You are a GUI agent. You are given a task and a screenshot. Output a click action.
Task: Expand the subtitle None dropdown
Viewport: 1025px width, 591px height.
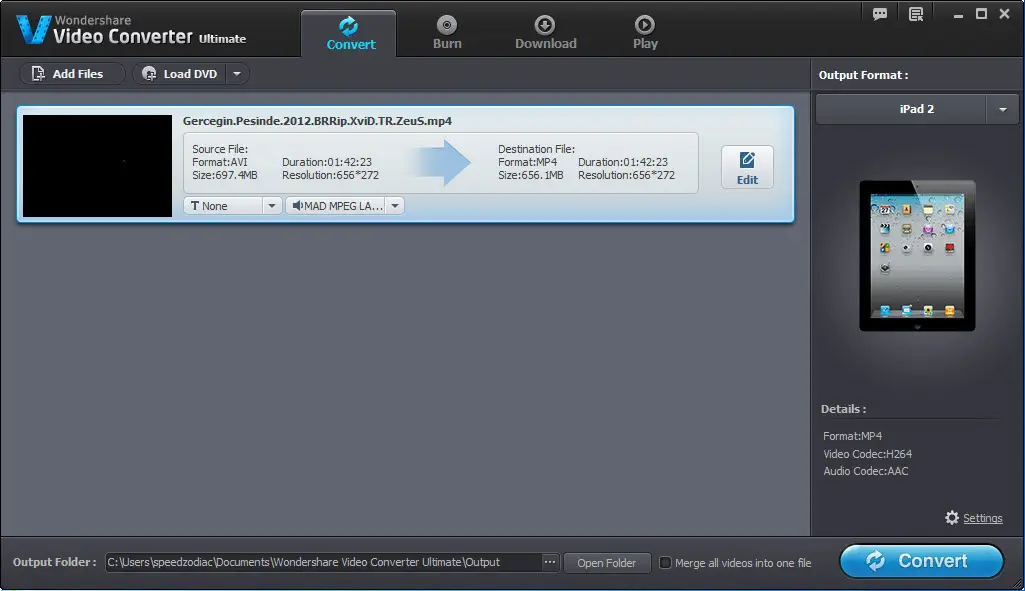click(x=272, y=206)
